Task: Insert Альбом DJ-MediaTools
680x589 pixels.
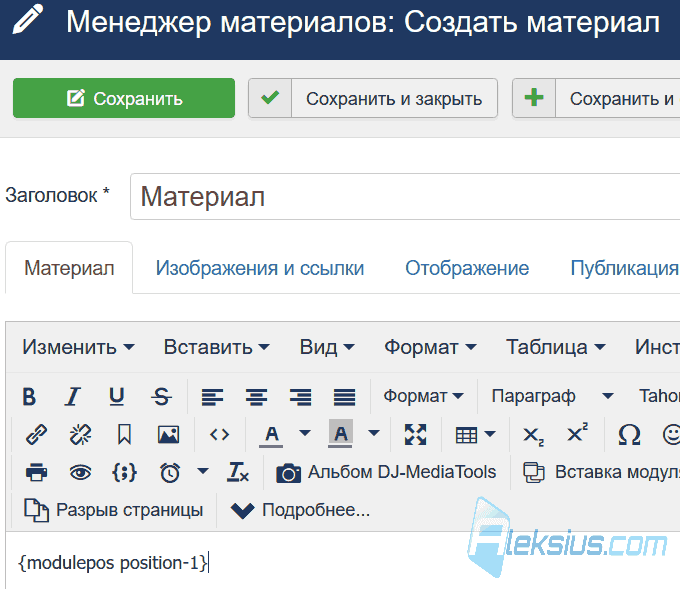Action: point(386,472)
